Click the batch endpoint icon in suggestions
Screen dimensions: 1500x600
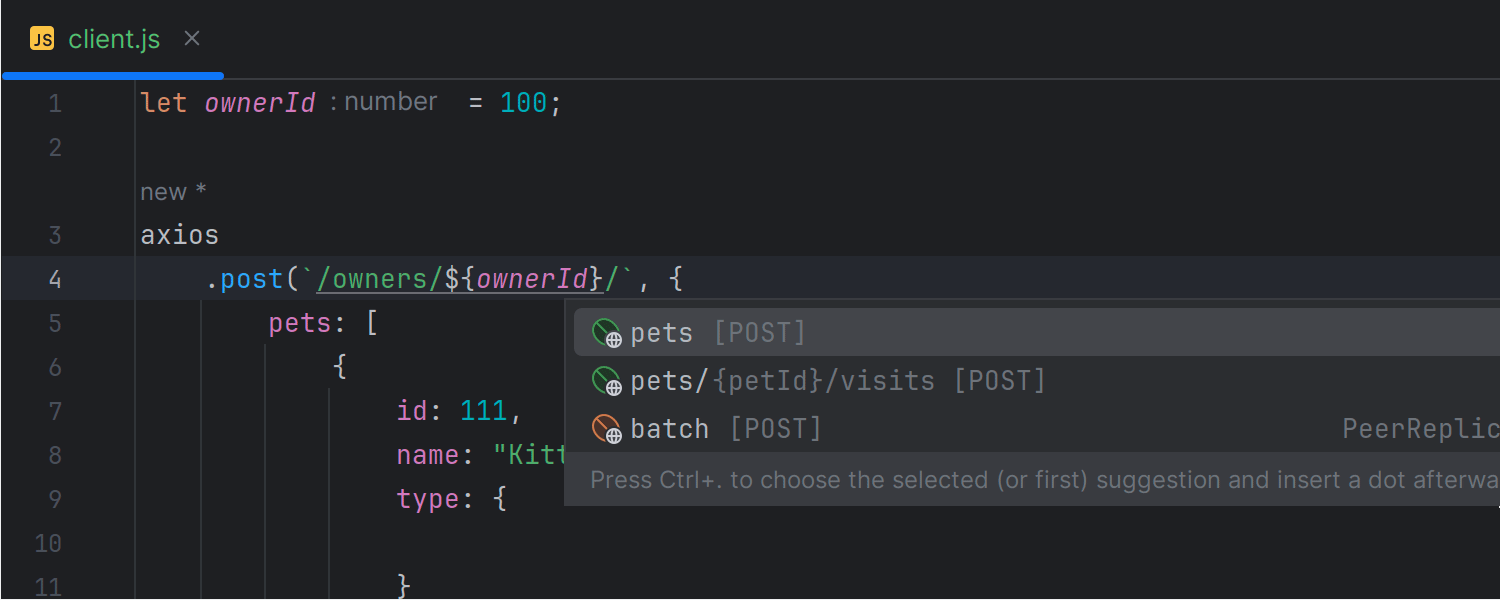[x=607, y=429]
